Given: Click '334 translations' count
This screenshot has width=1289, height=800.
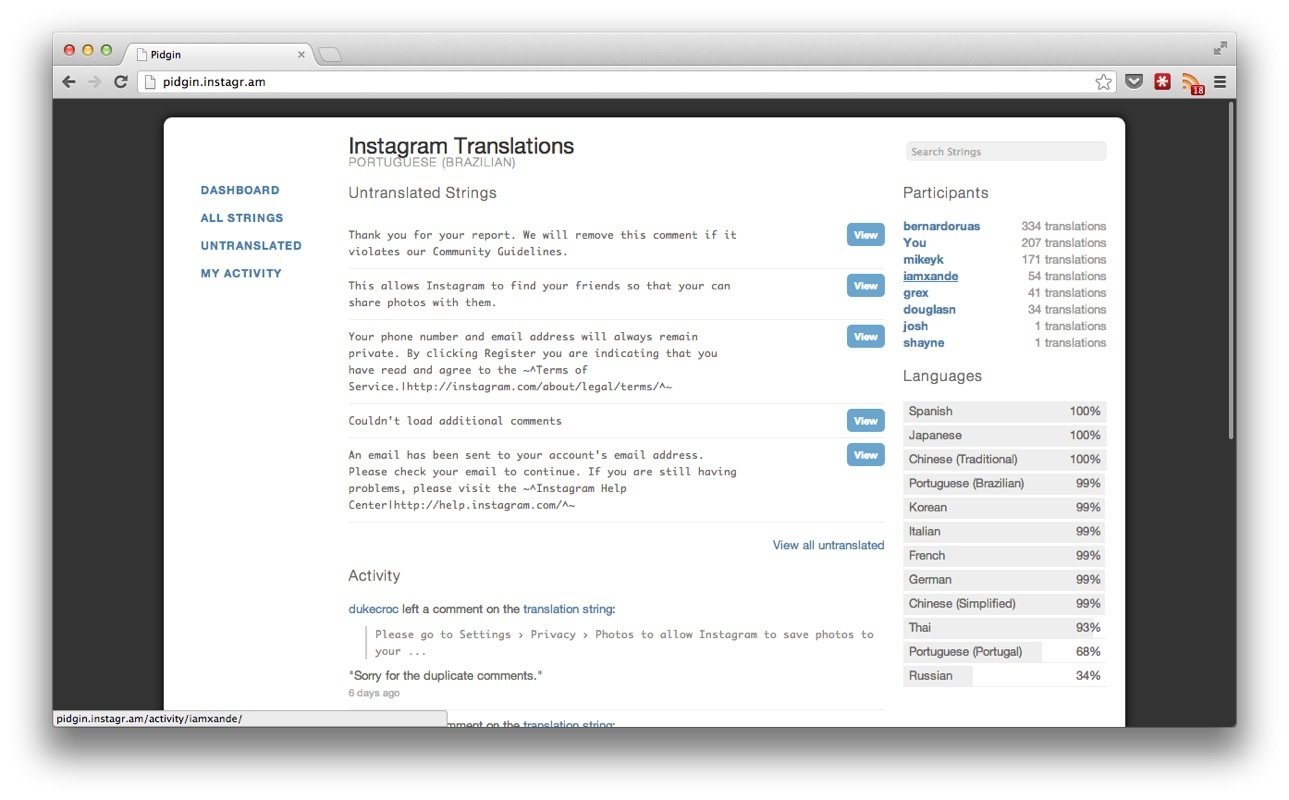Looking at the screenshot, I should 1064,226.
